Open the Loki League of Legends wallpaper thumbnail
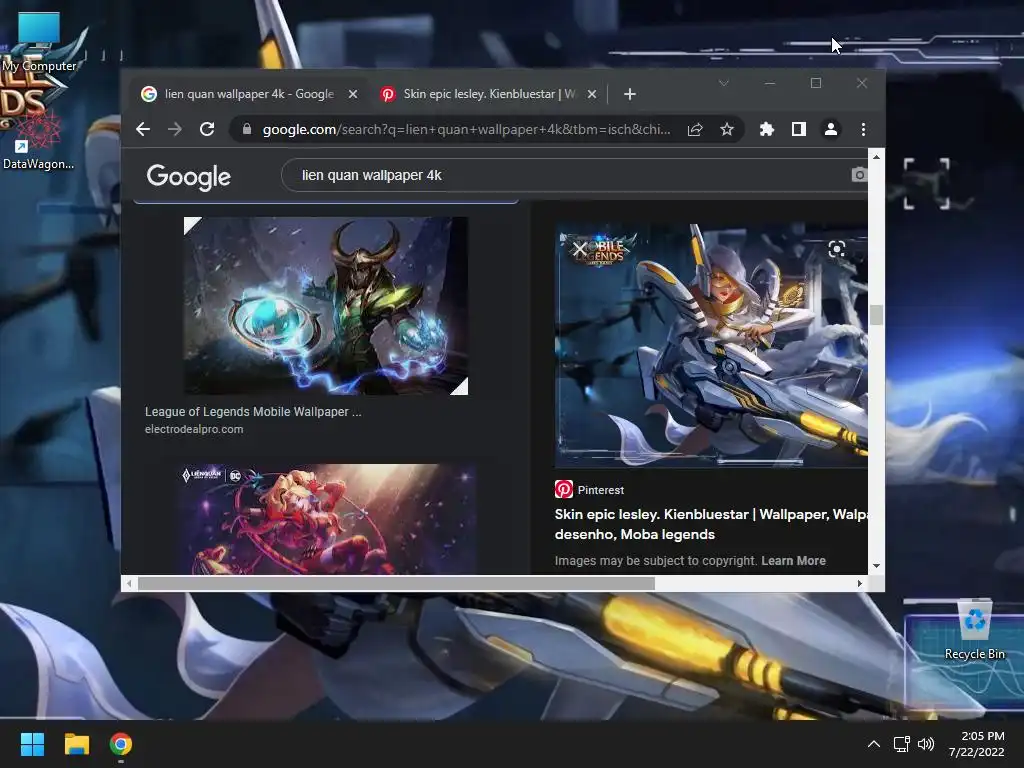1024x768 pixels. [326, 306]
